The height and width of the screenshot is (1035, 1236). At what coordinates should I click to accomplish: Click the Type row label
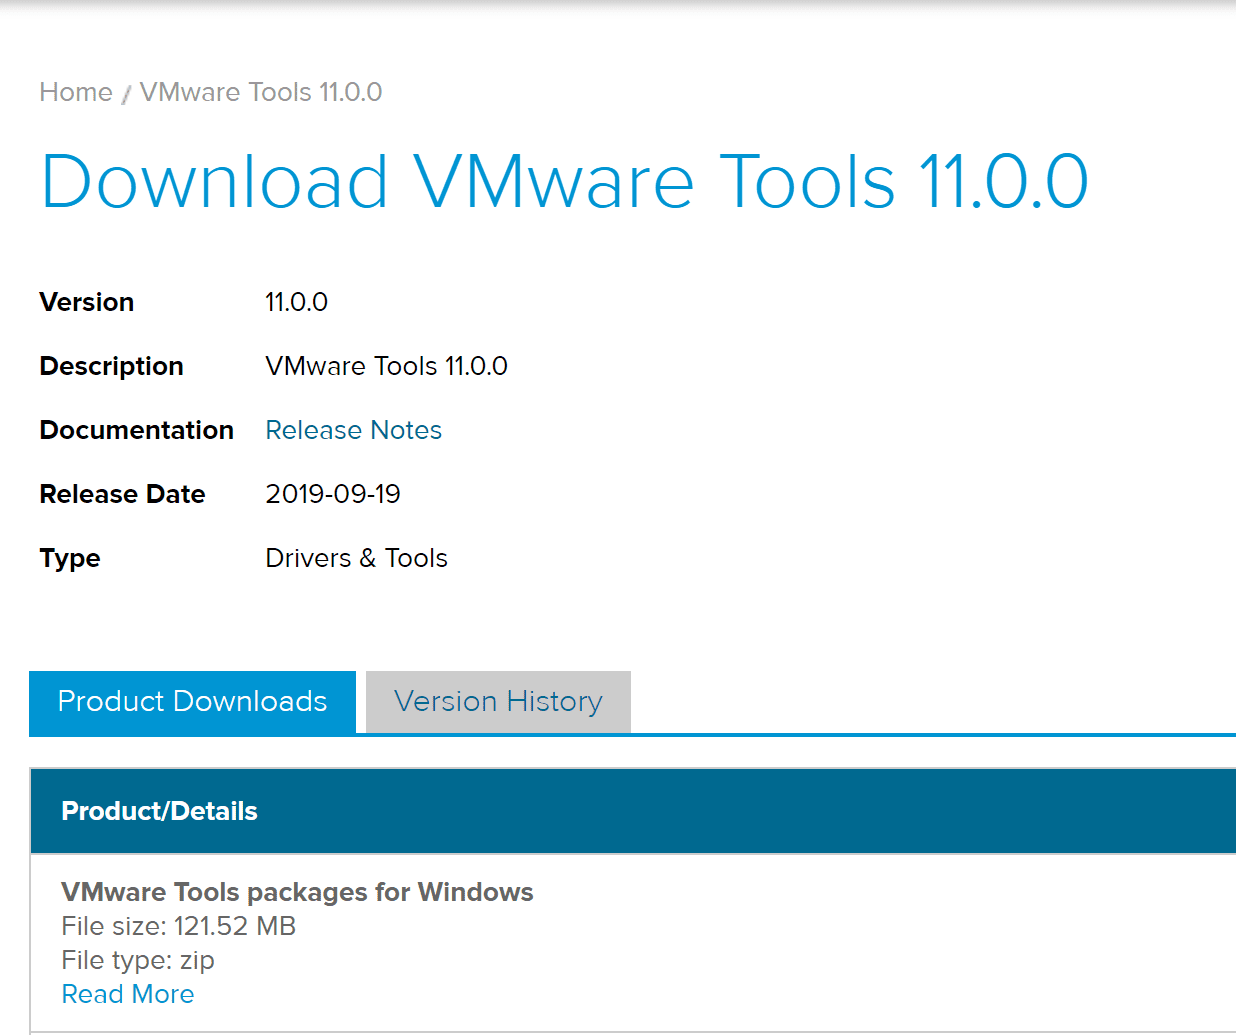point(69,558)
